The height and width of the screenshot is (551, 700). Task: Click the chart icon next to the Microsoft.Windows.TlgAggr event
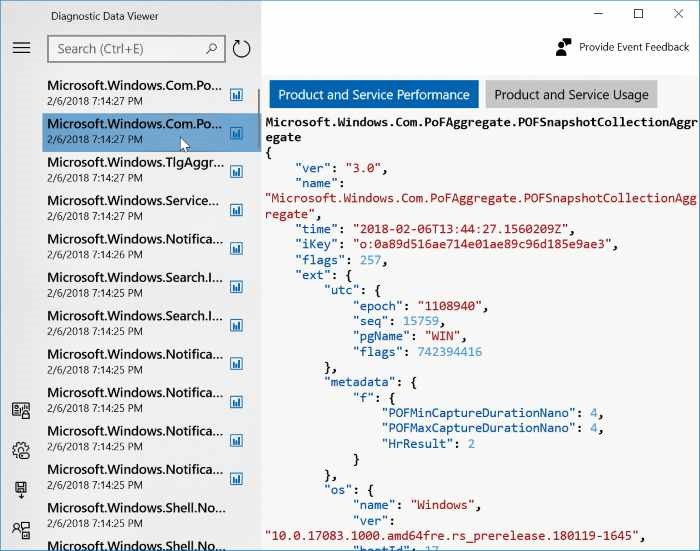coord(237,170)
